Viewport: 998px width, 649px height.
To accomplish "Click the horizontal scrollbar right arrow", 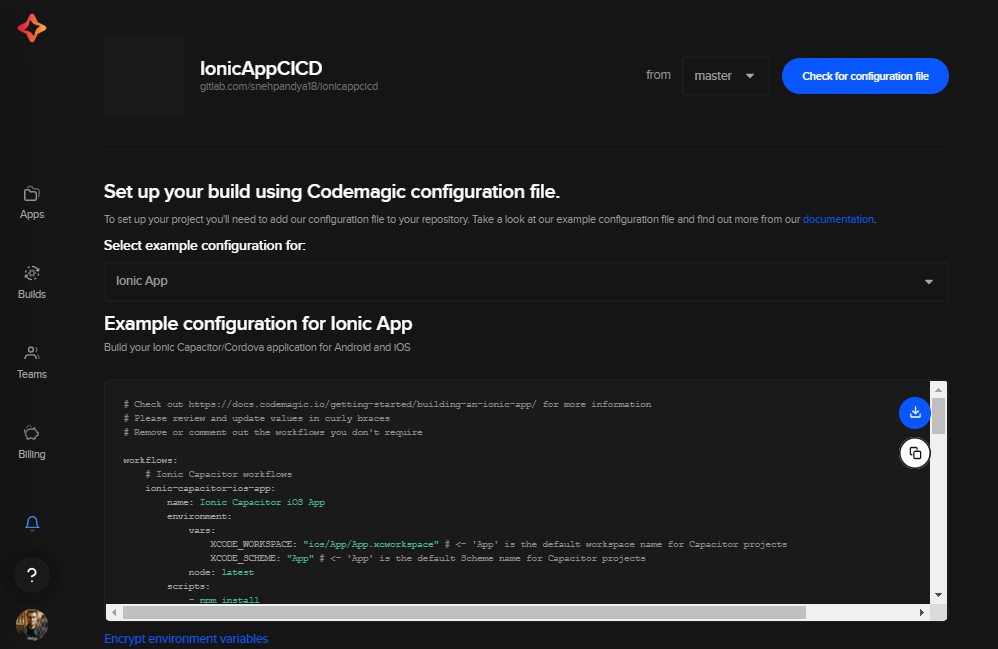I will click(922, 612).
